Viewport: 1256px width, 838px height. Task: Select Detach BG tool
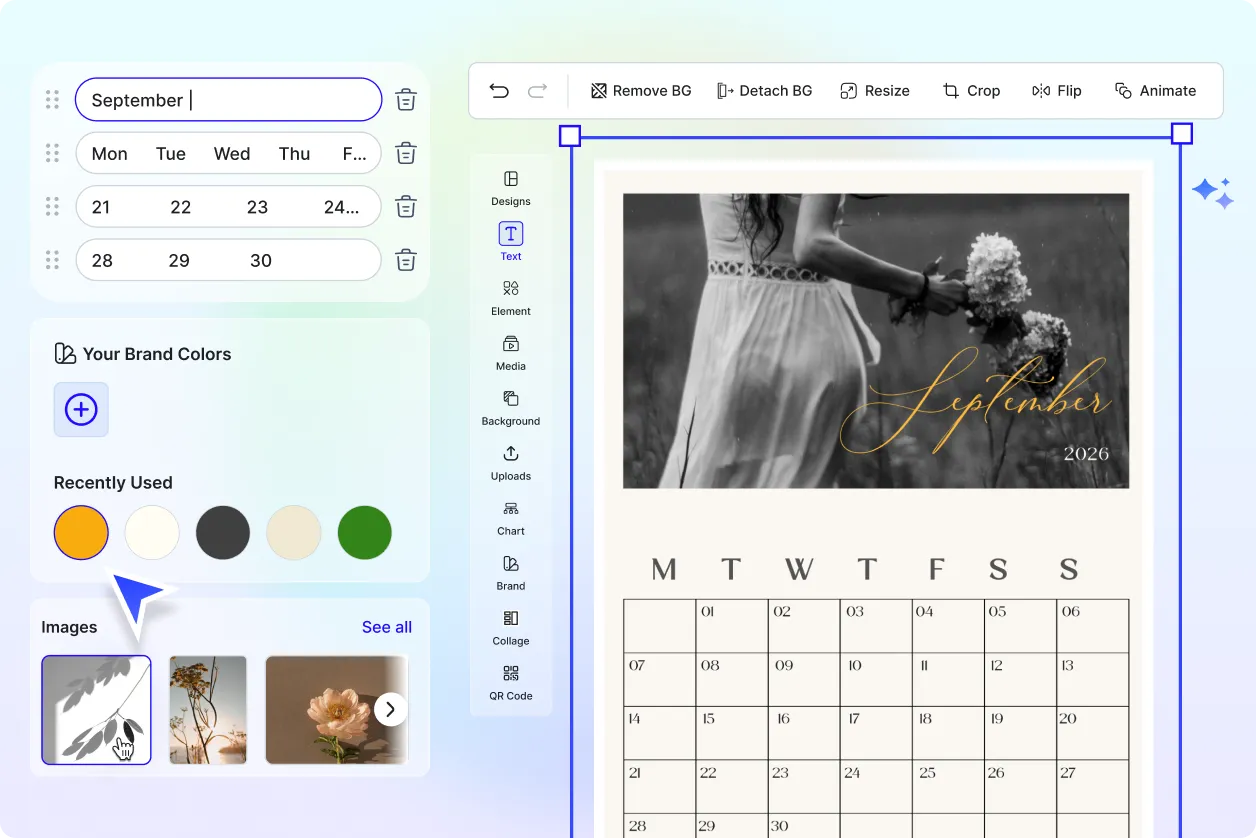[765, 91]
